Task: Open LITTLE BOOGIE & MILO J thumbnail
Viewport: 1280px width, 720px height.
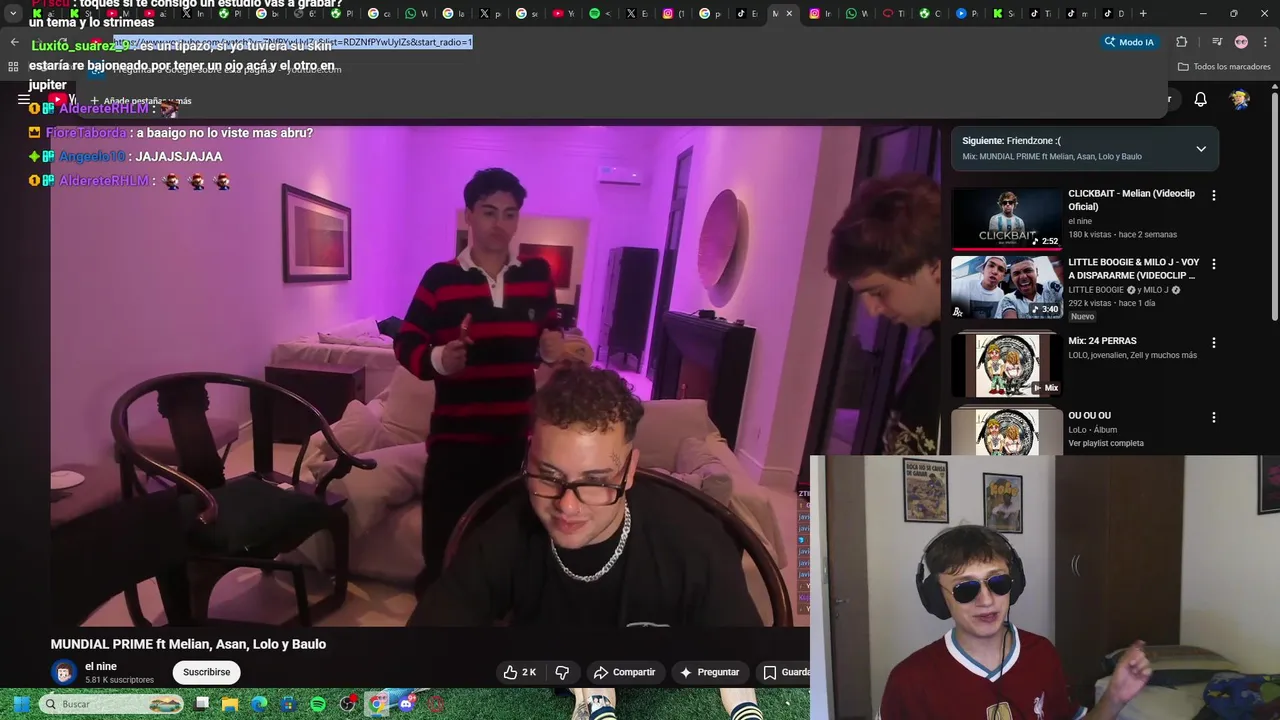Action: (1006, 287)
